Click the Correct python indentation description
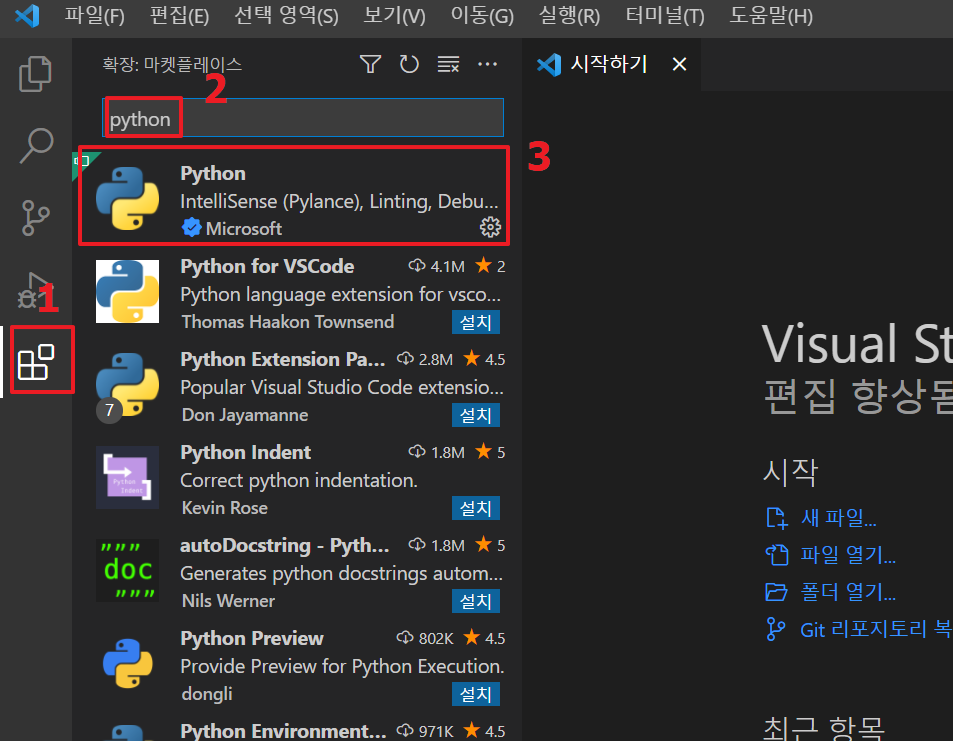 (299, 480)
